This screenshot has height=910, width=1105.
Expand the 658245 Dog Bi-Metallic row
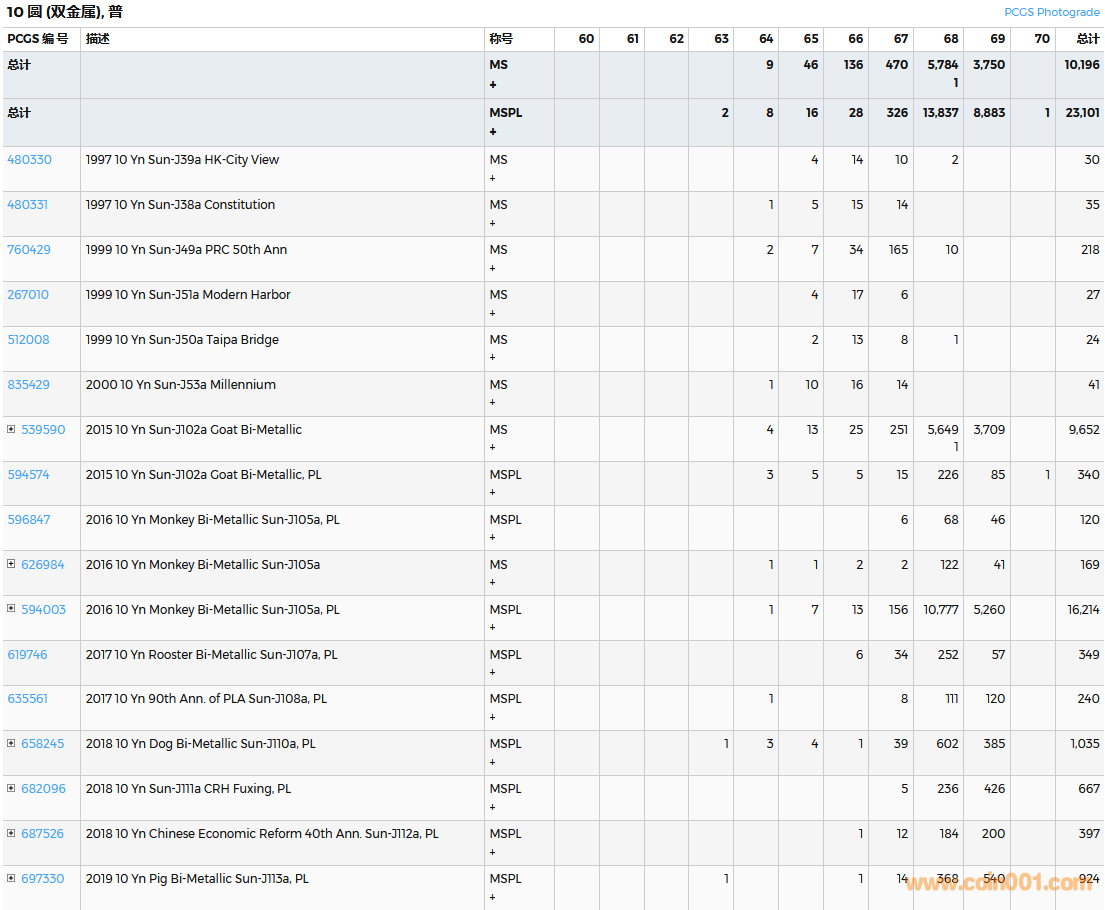pyautogui.click(x=11, y=743)
